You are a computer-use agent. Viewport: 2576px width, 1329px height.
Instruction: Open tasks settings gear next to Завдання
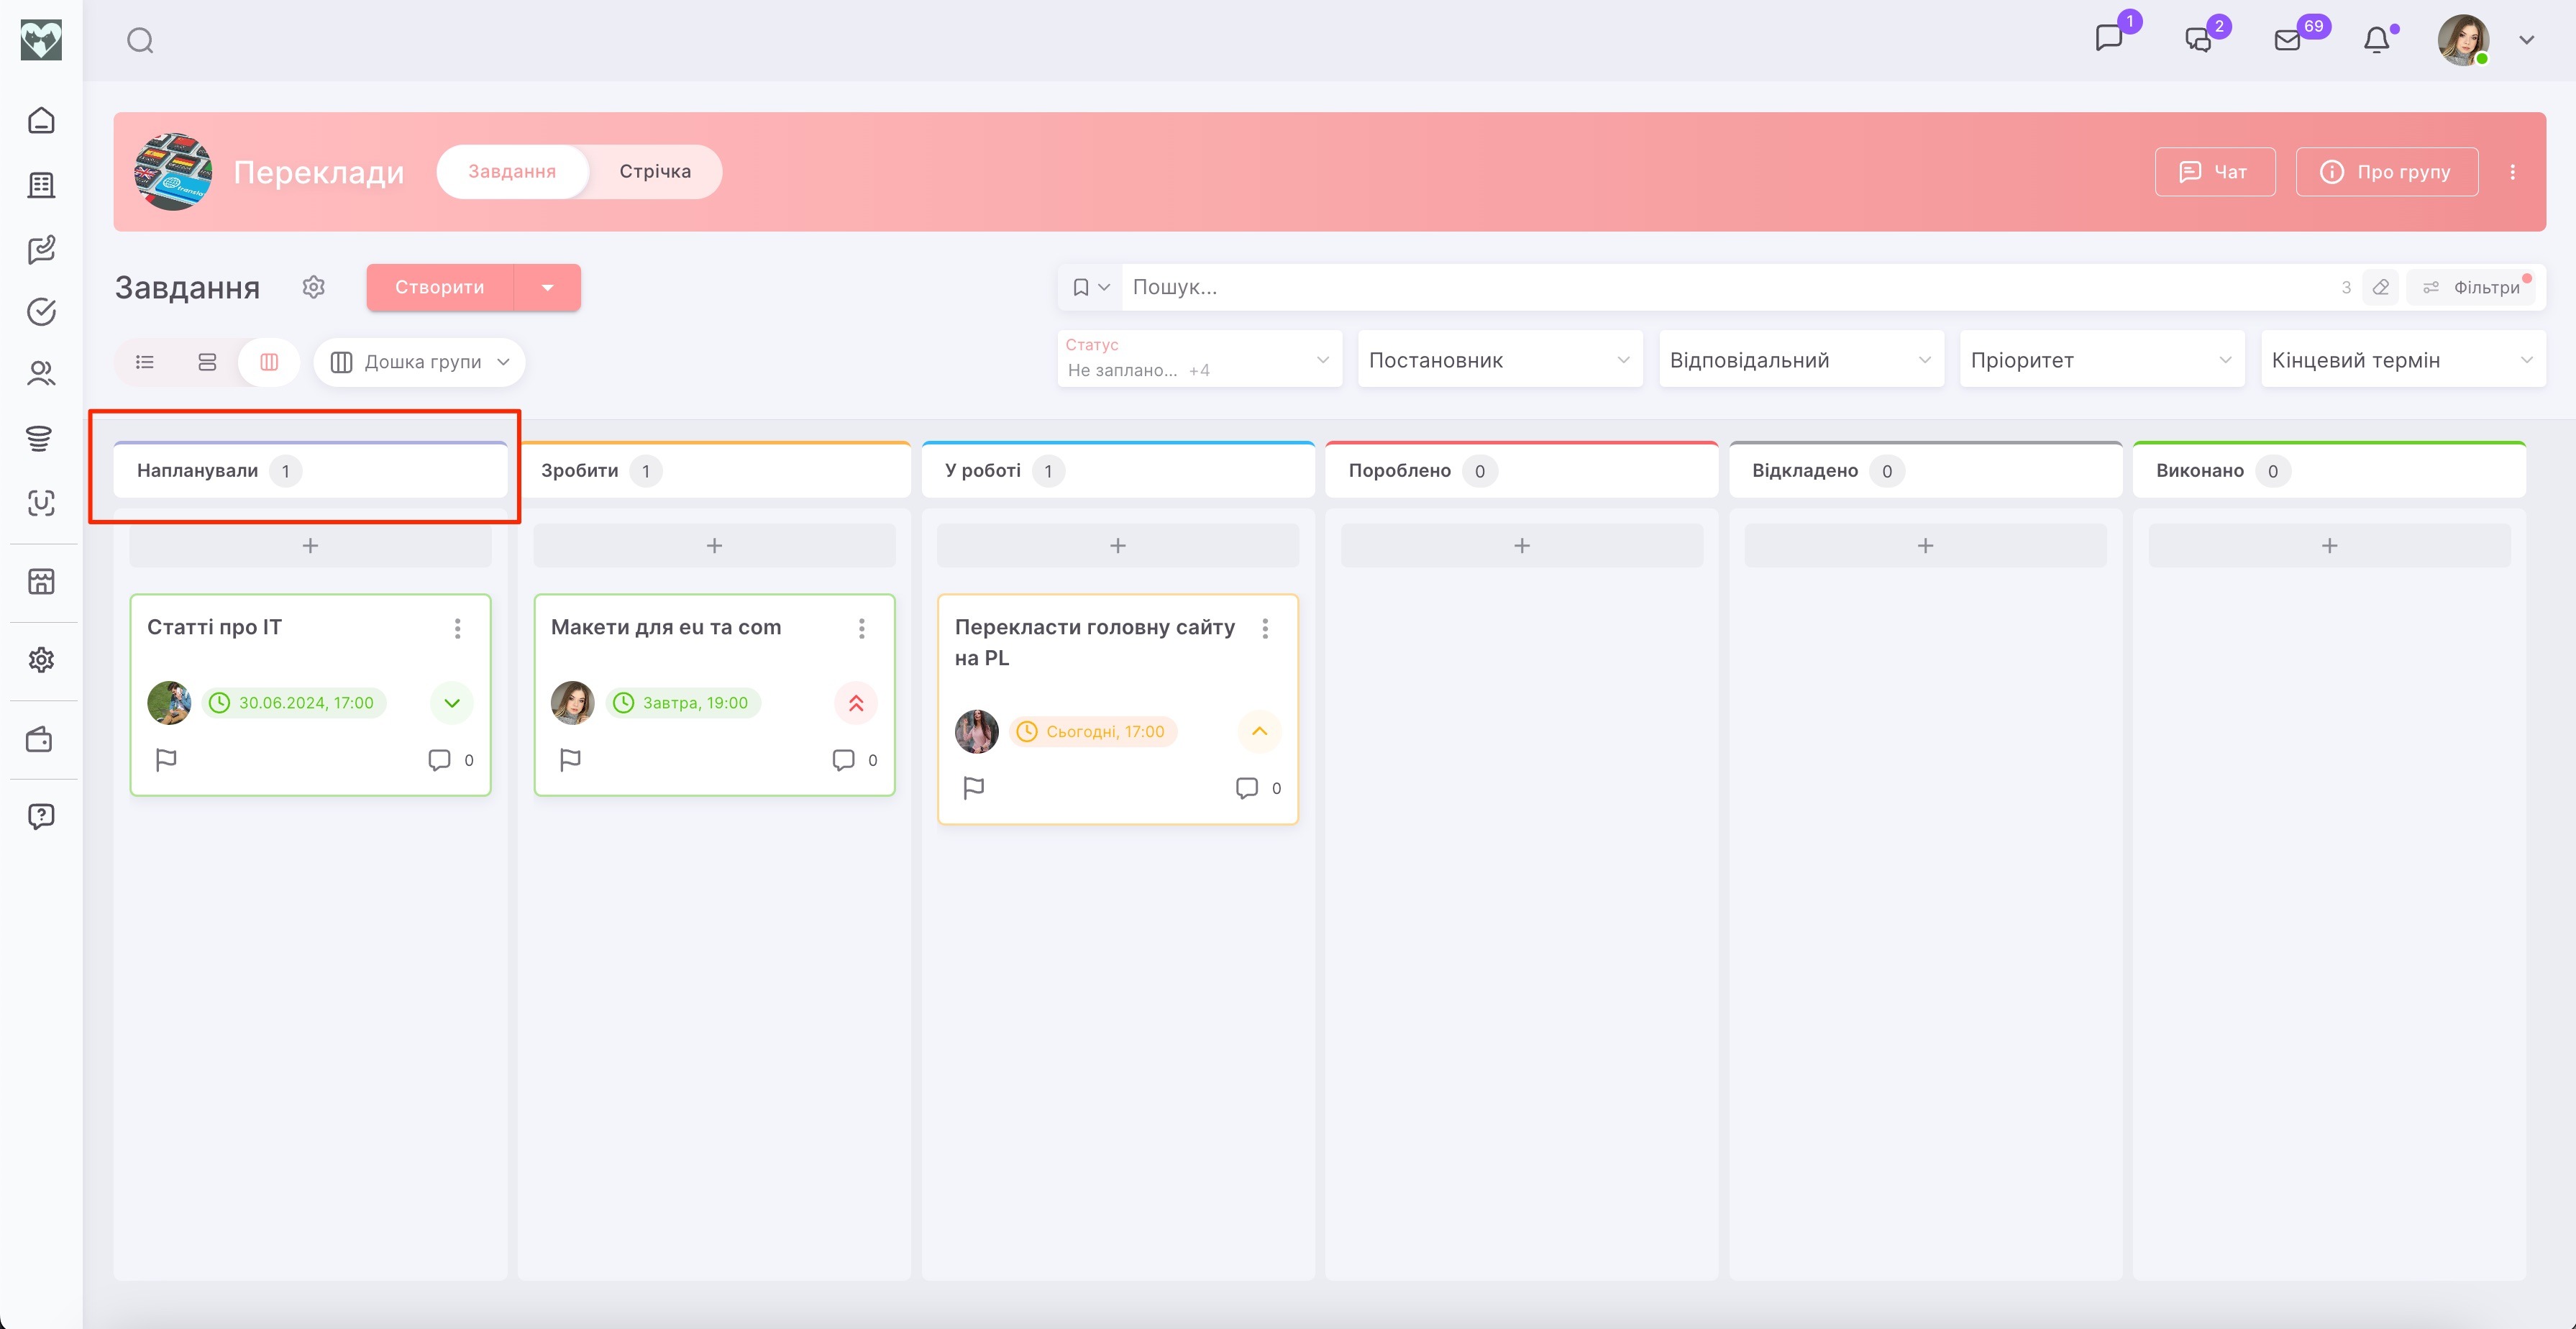314,287
